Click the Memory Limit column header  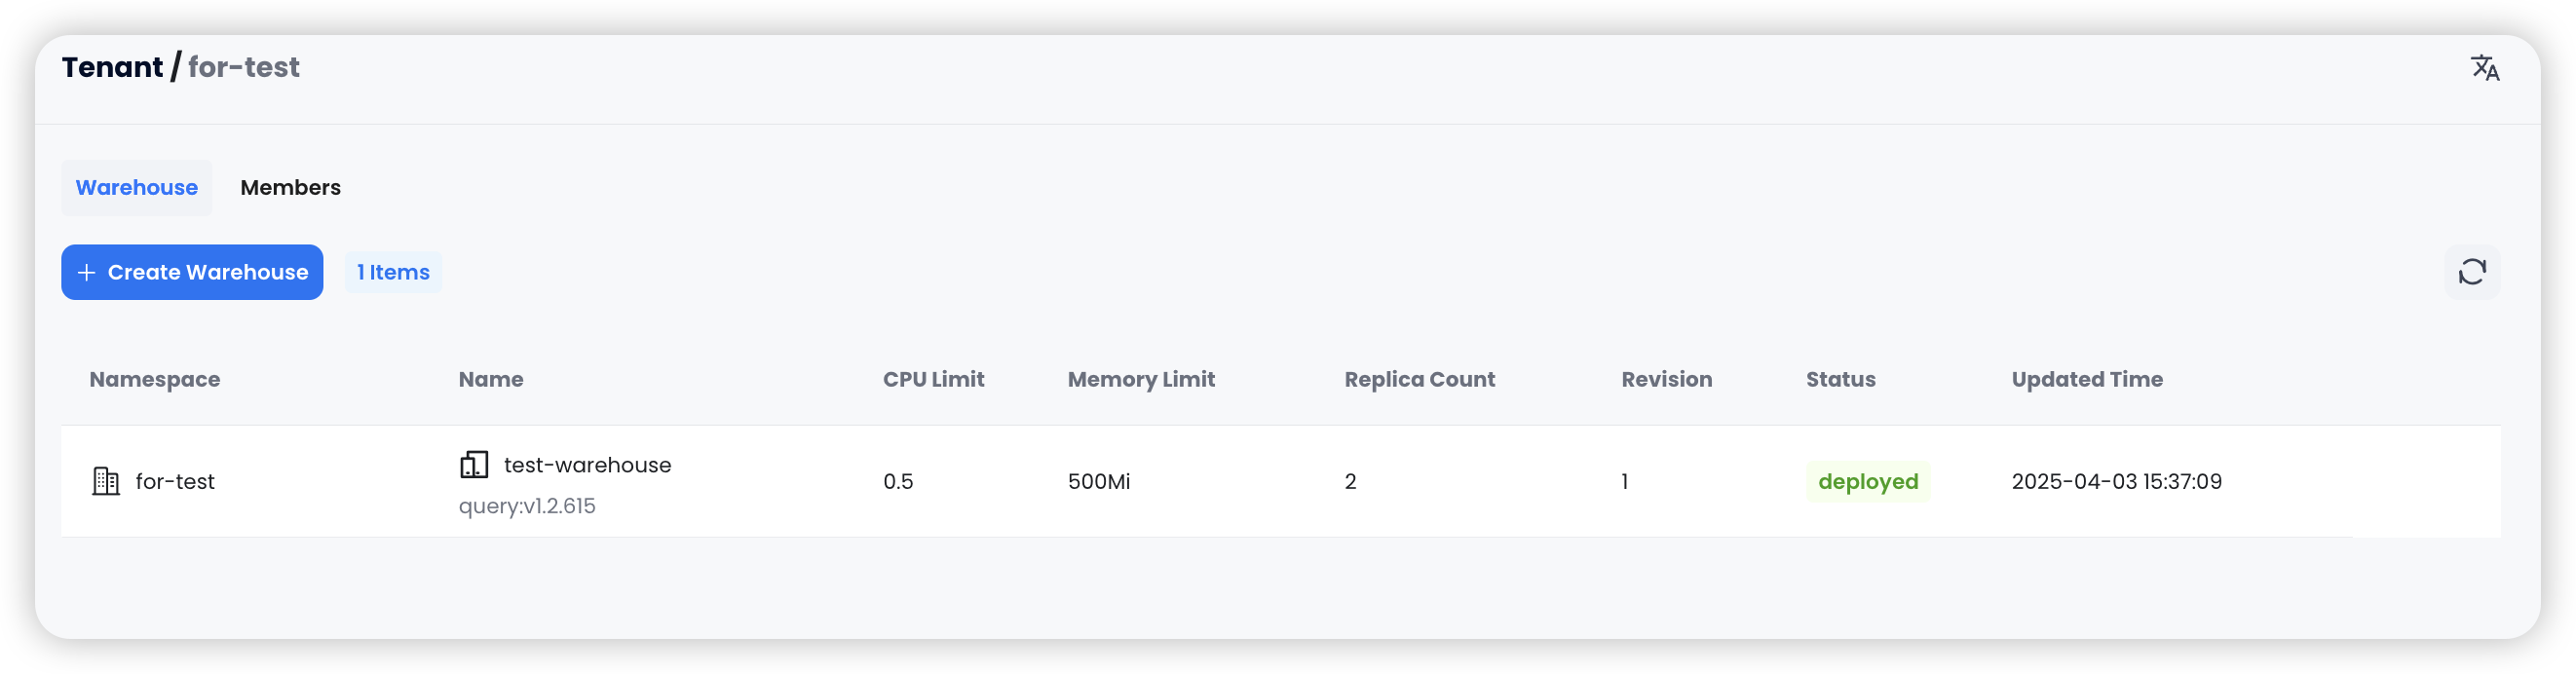[1141, 379]
